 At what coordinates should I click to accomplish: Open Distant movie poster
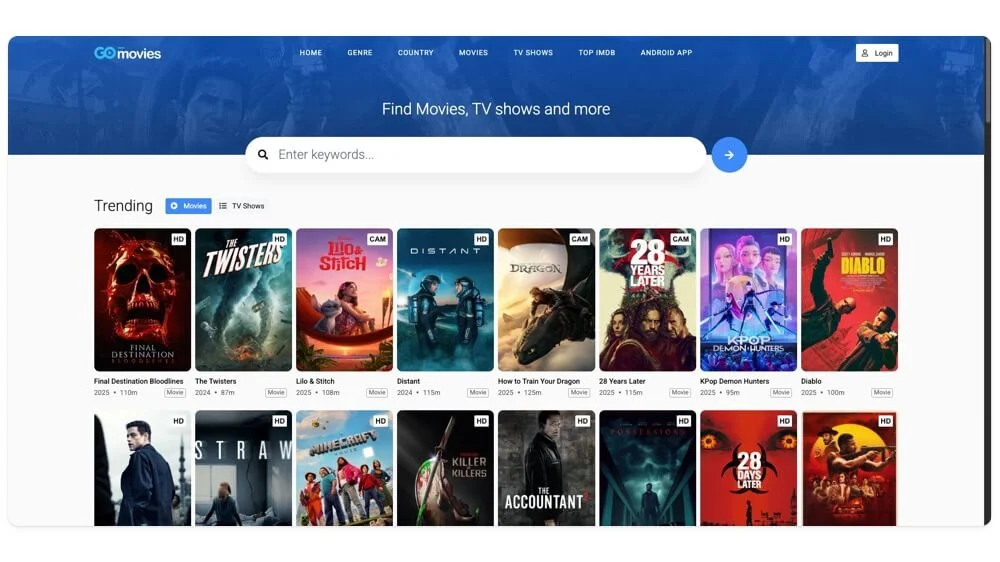[445, 300]
